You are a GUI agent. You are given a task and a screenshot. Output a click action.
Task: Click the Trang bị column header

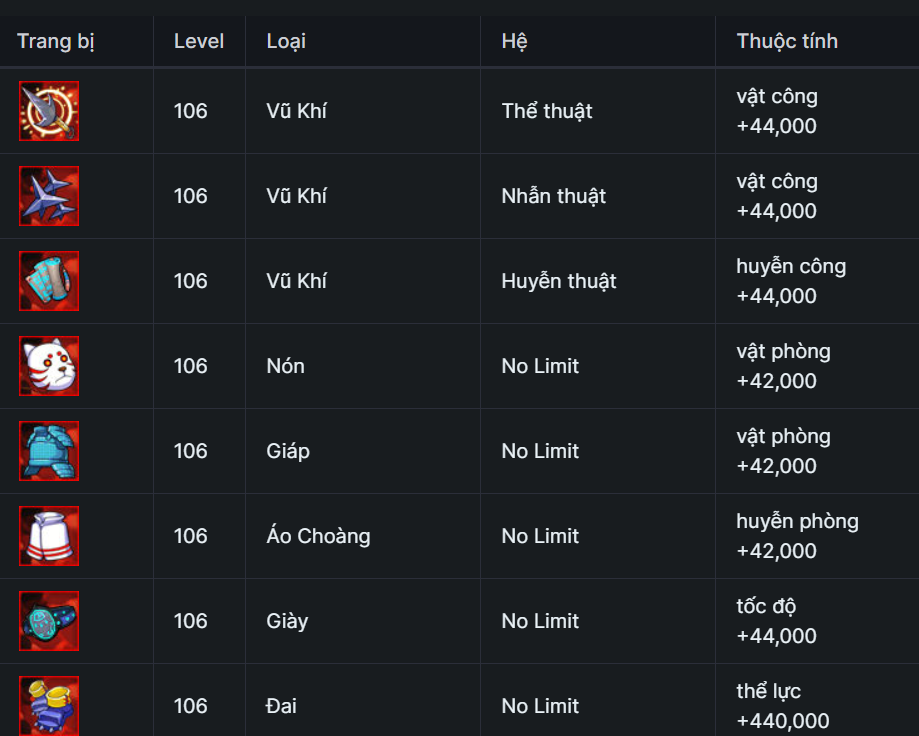click(x=55, y=41)
